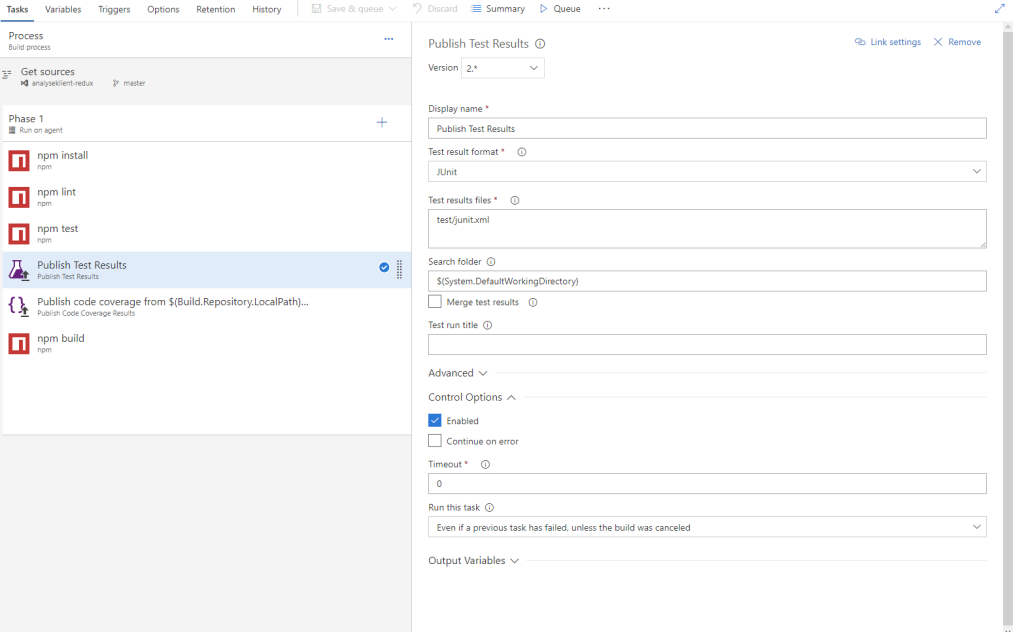Enable the Merge test results checkbox
The image size is (1024, 632).
point(435,301)
